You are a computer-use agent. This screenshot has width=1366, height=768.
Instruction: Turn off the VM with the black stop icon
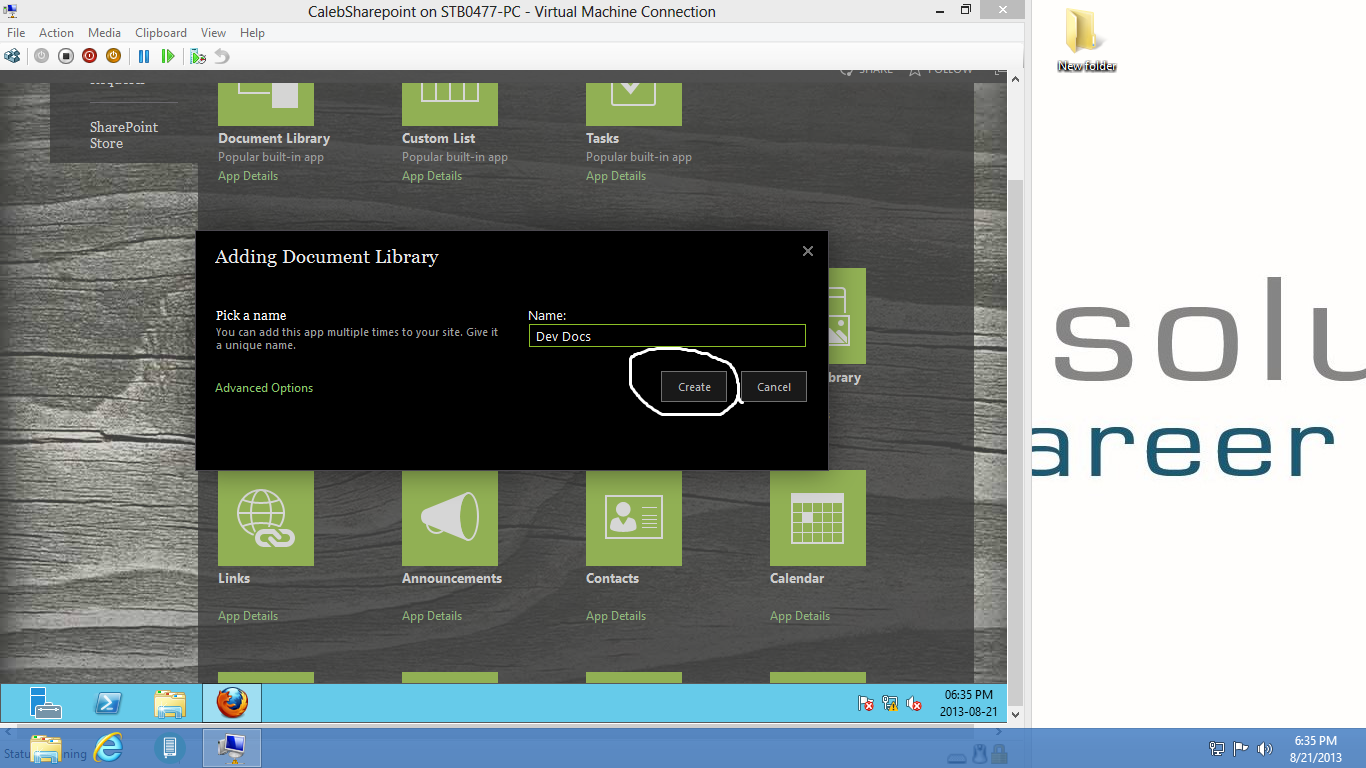tap(65, 56)
